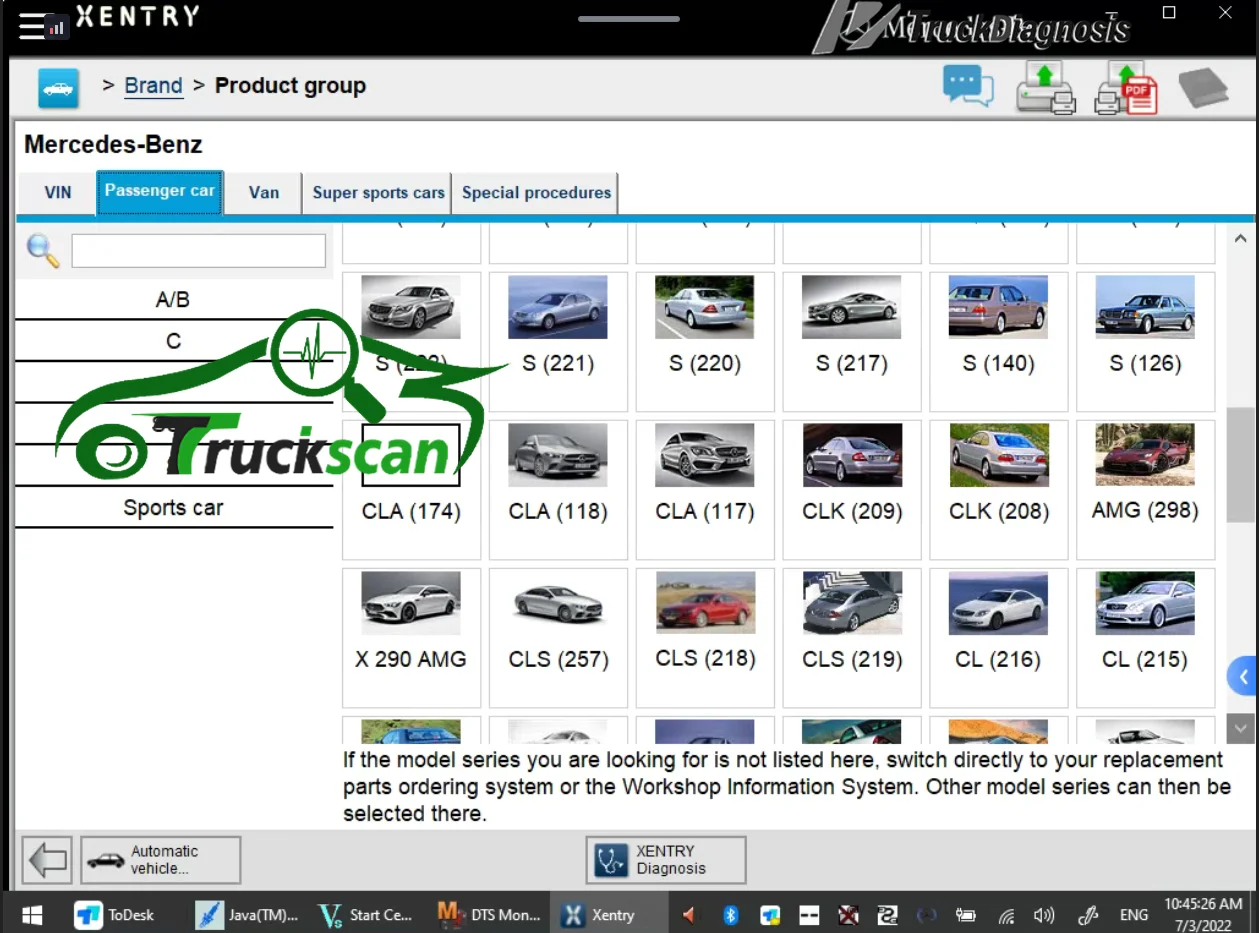This screenshot has height=933, width=1259.
Task: Open the chat feedback speech-bubble icon
Action: [967, 86]
